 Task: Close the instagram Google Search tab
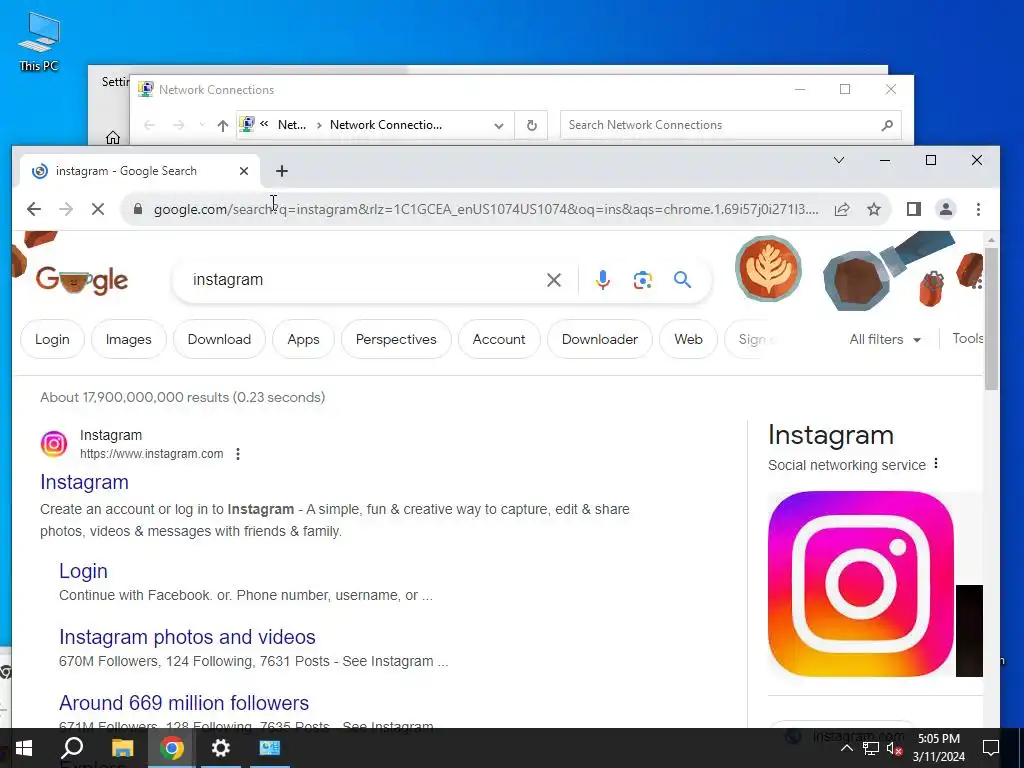[244, 171]
